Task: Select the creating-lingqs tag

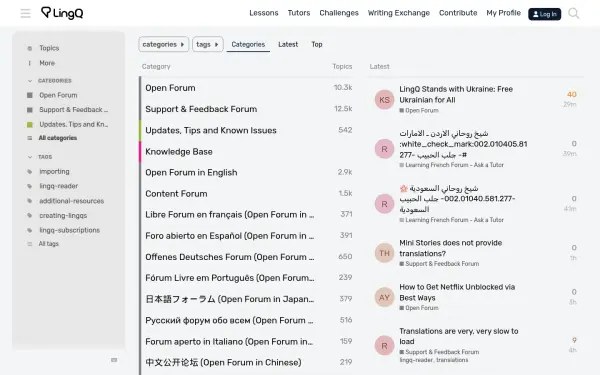Action: pyautogui.click(x=63, y=216)
